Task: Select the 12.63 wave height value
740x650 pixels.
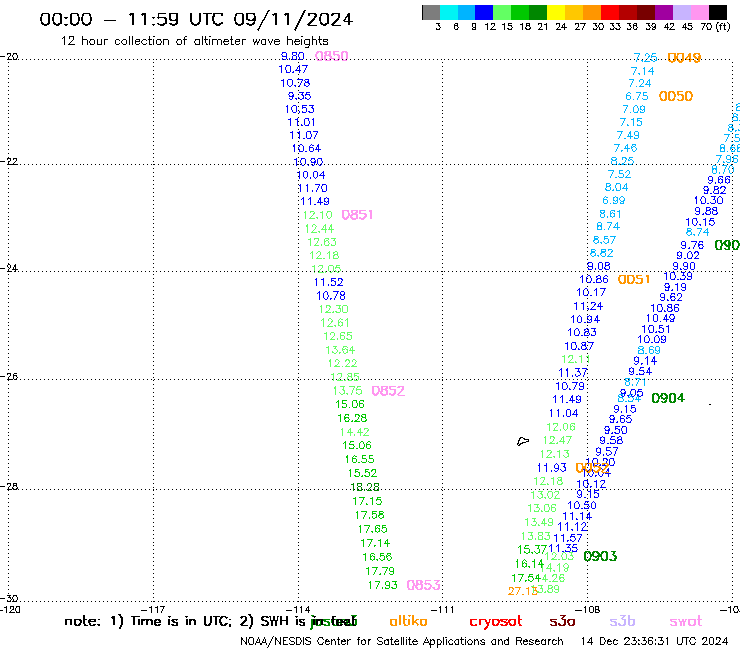Action: pyautogui.click(x=322, y=242)
